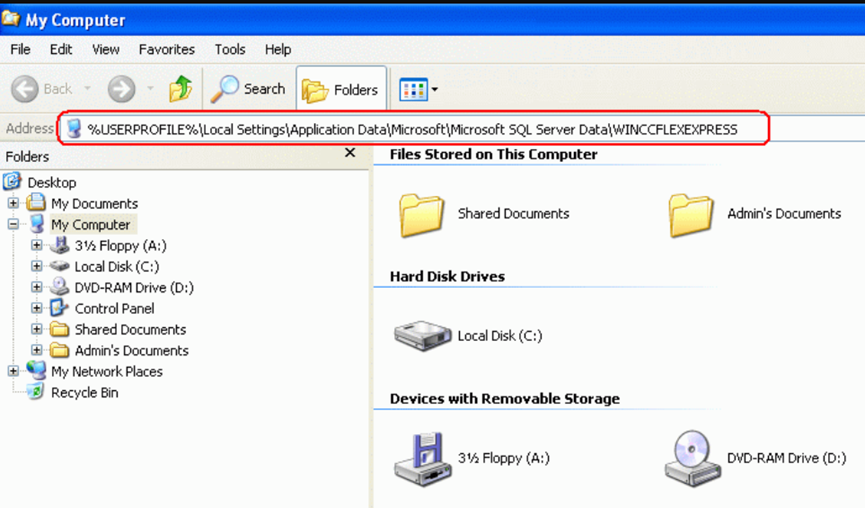Select Local Disk (C:) drive icon in main pane

[422, 335]
